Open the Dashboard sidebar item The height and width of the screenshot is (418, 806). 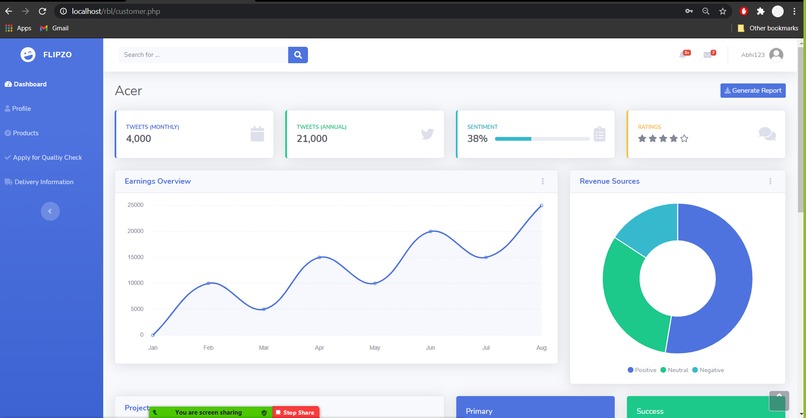26,84
